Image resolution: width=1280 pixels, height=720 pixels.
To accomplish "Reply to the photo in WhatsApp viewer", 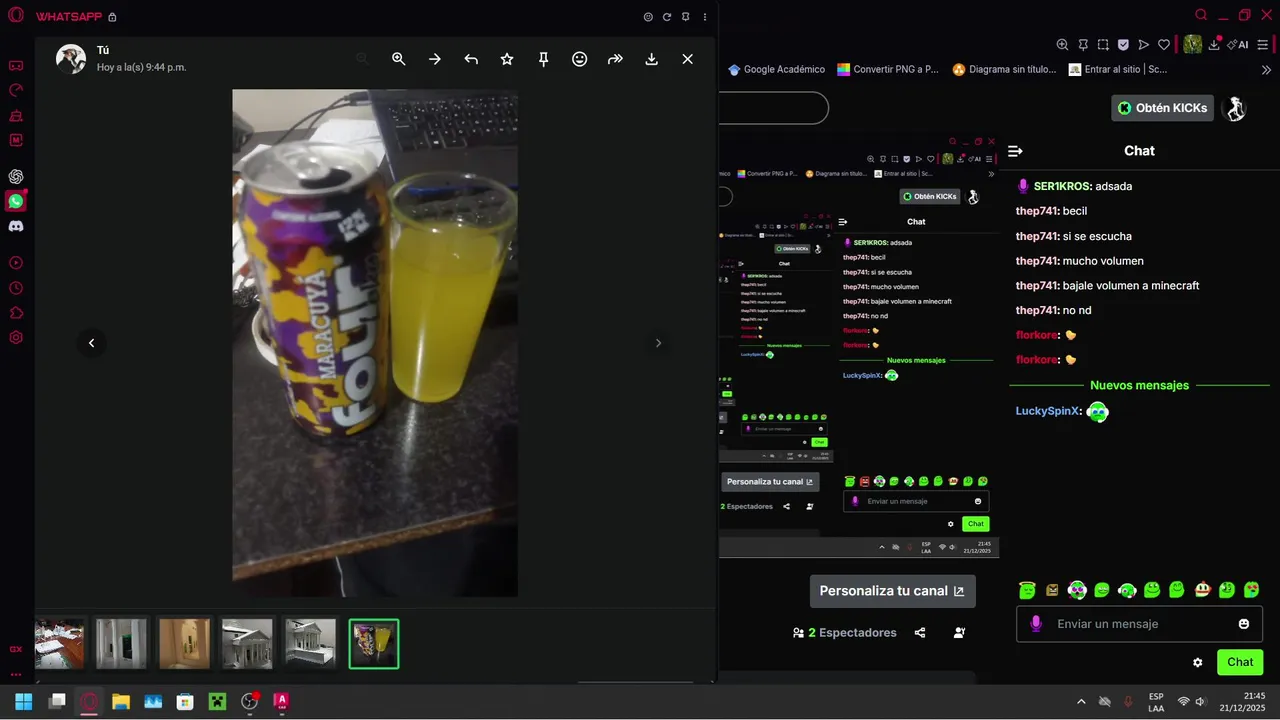I will tap(471, 59).
